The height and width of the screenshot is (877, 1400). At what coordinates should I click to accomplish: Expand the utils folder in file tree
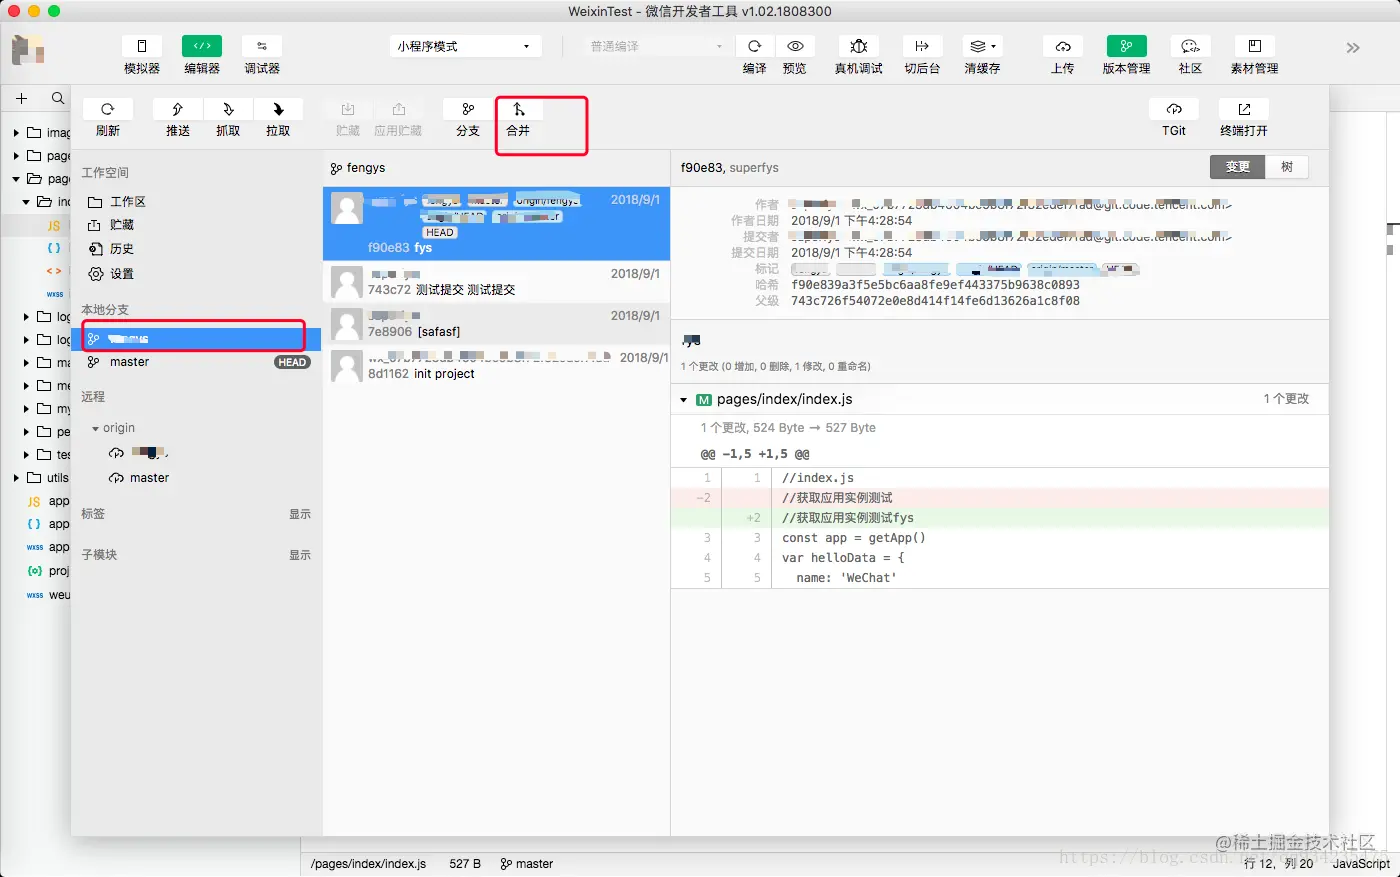tap(17, 478)
